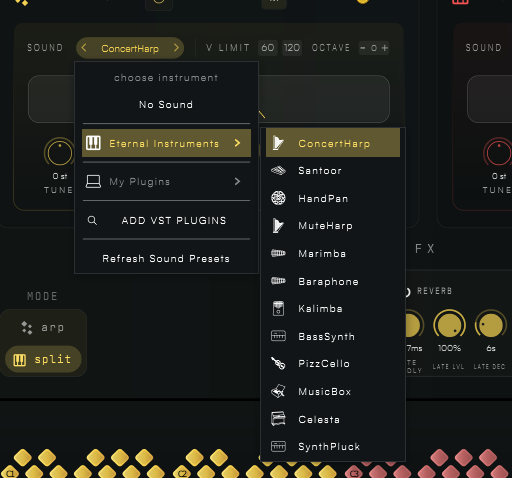Click Refresh Sound Presets
This screenshot has height=478, width=512.
point(166,259)
